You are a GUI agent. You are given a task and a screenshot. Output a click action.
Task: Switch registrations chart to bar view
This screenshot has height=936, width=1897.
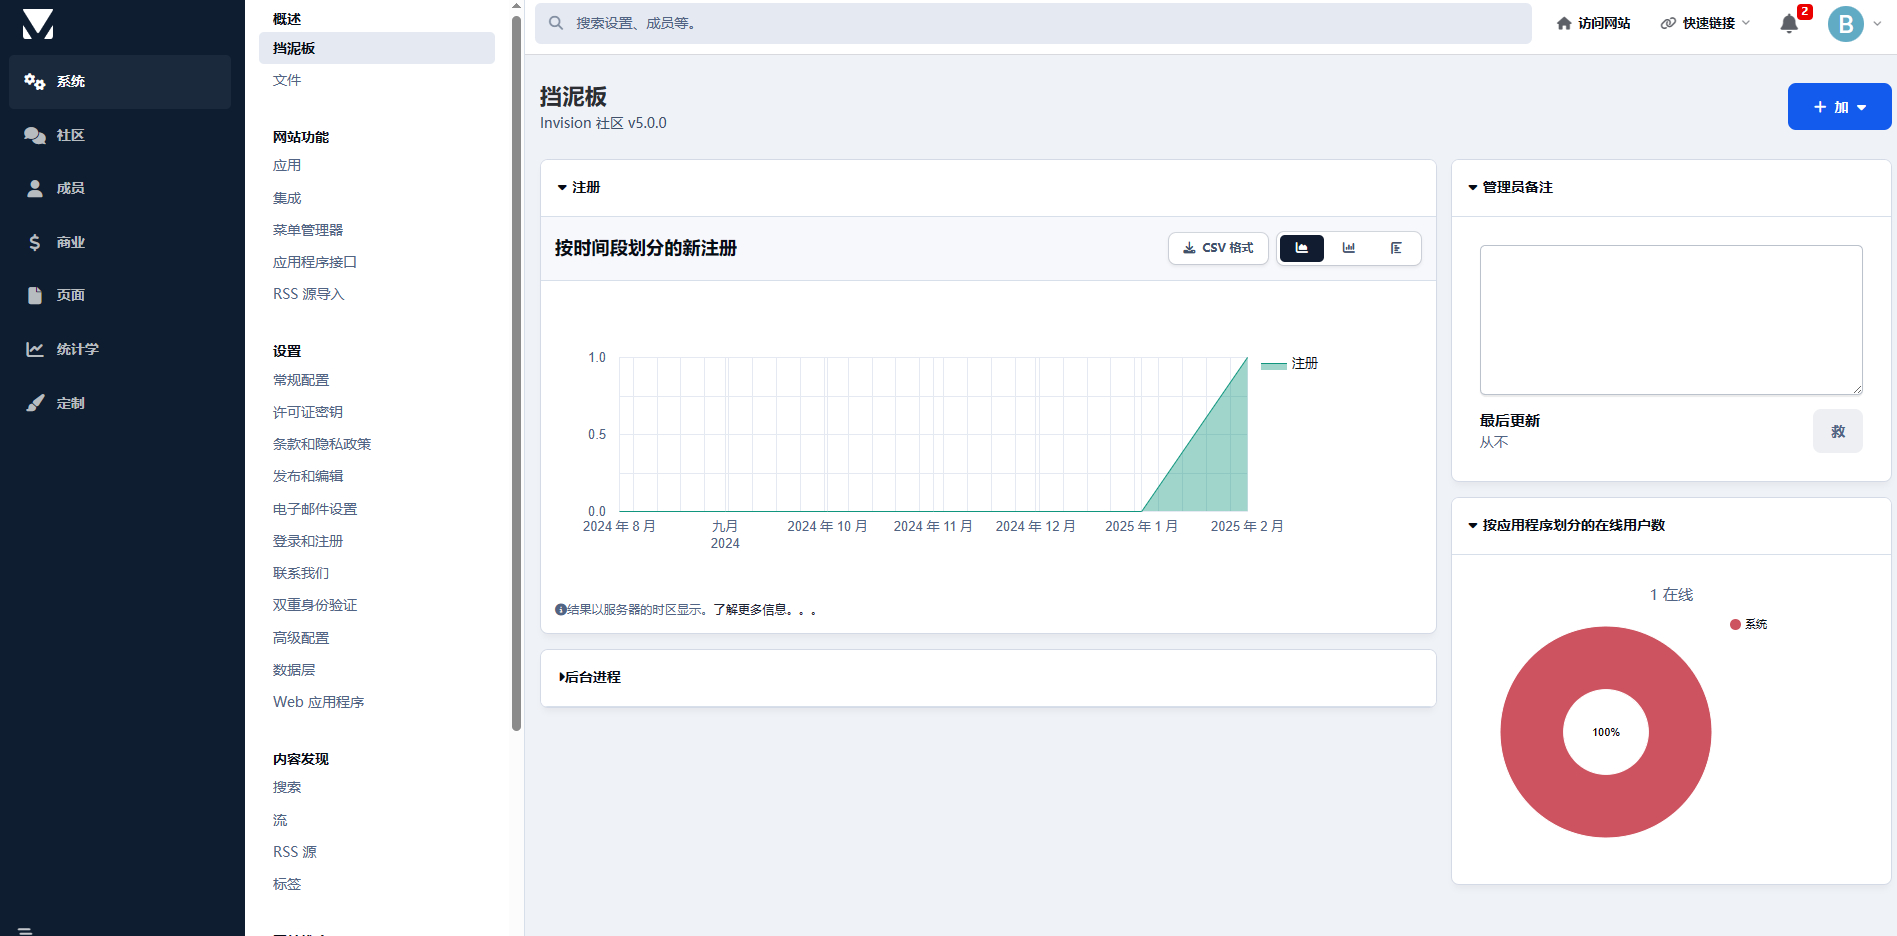(1349, 248)
